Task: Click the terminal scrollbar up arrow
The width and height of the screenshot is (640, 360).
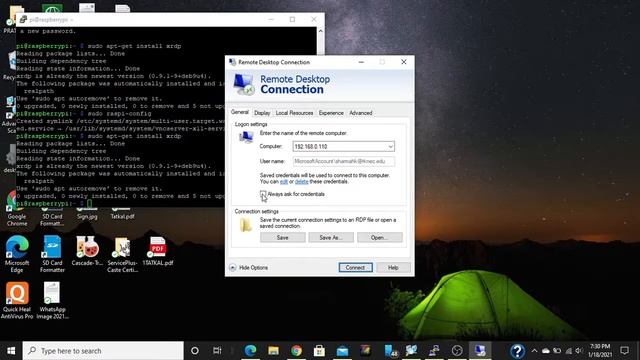Action: 320,31
